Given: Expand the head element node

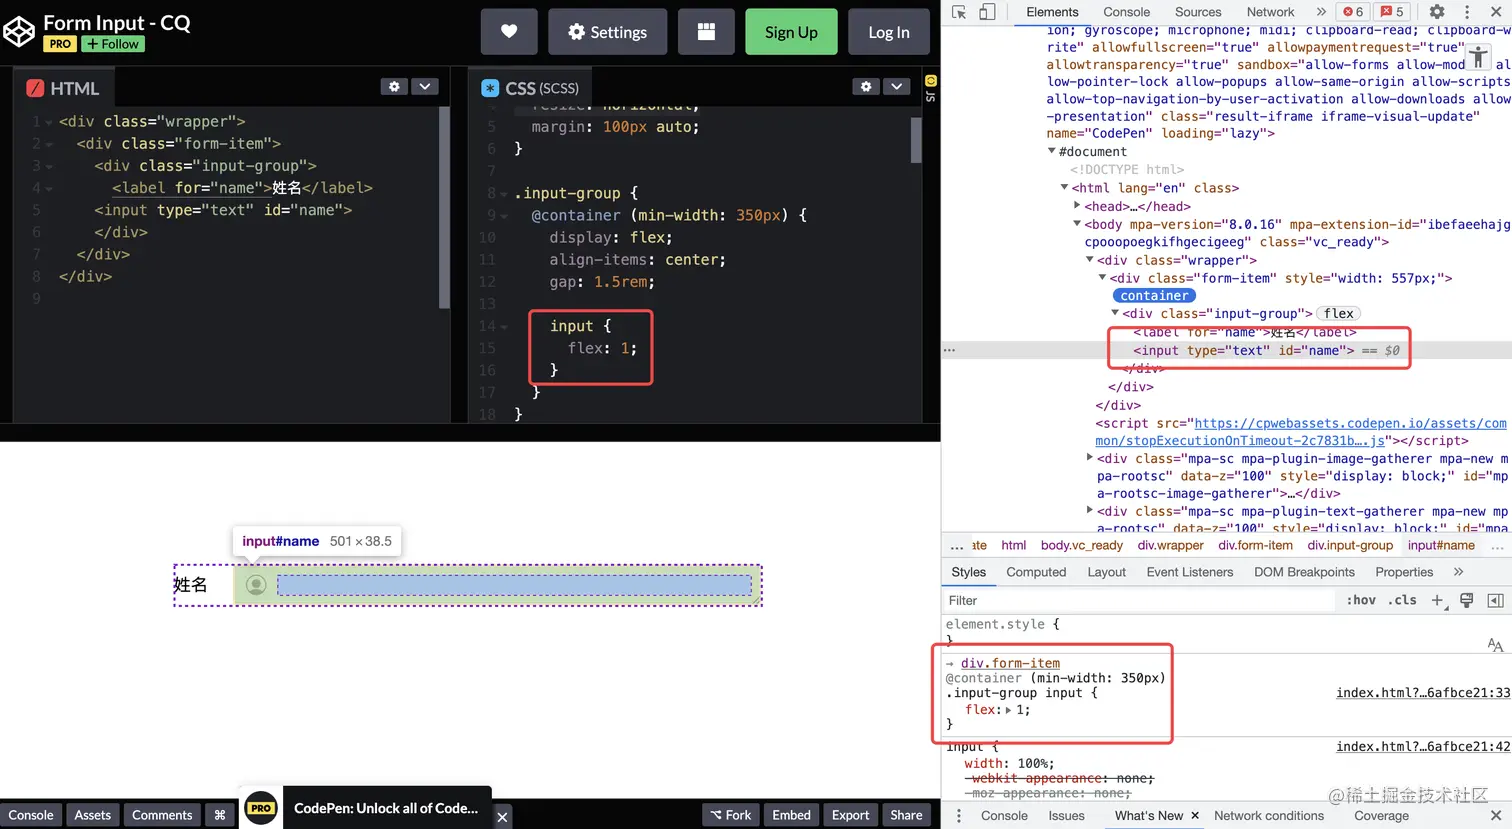Looking at the screenshot, I should pyautogui.click(x=1077, y=207).
